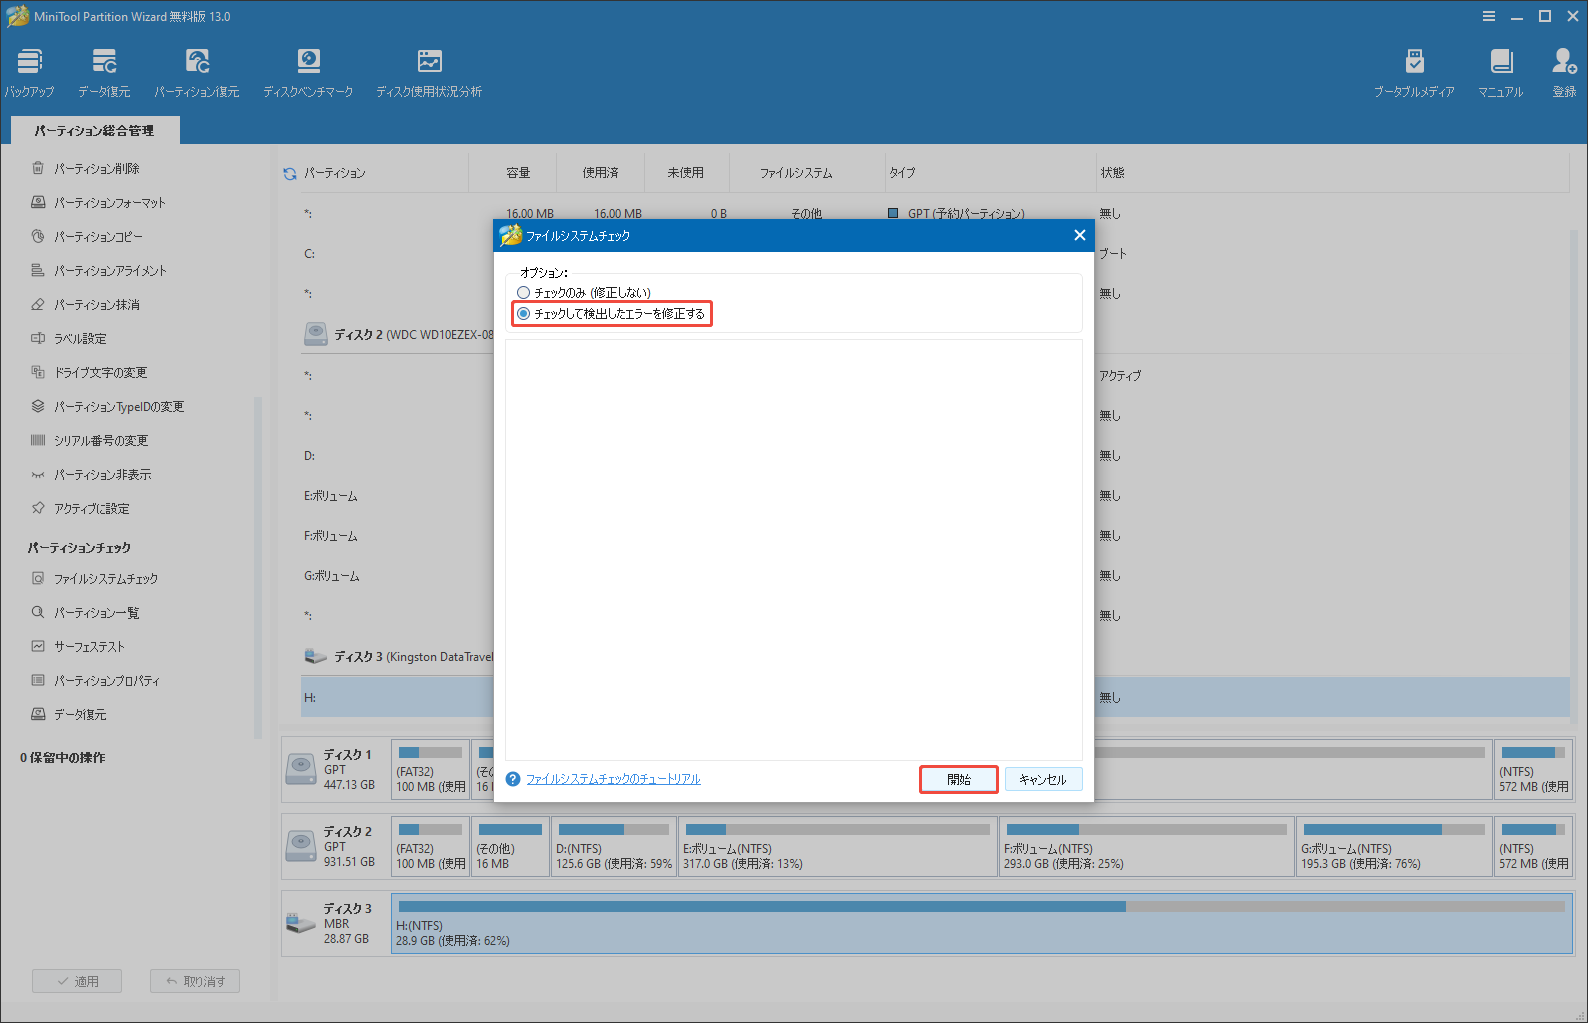Open the バックアップ backup tool
Image resolution: width=1588 pixels, height=1023 pixels.
[x=30, y=73]
